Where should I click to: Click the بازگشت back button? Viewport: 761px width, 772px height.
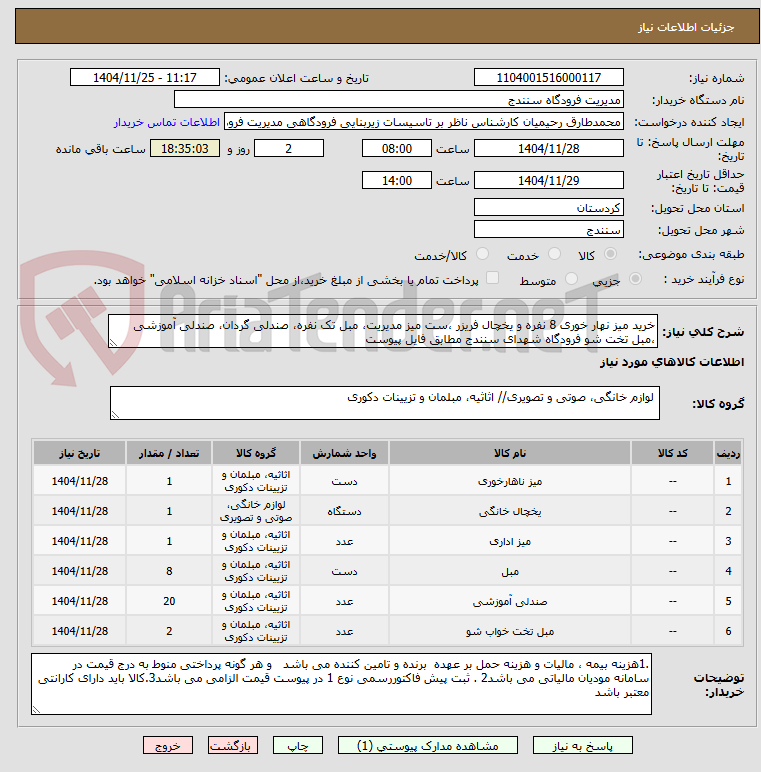[x=232, y=746]
